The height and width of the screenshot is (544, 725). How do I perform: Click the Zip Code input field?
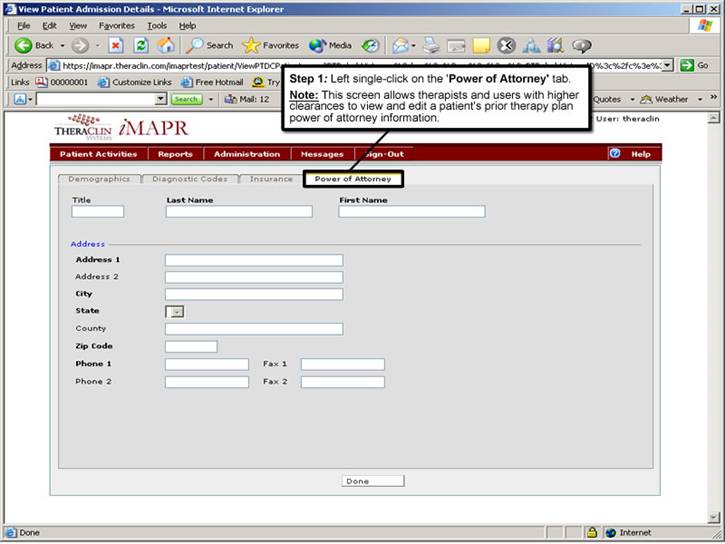(x=191, y=346)
